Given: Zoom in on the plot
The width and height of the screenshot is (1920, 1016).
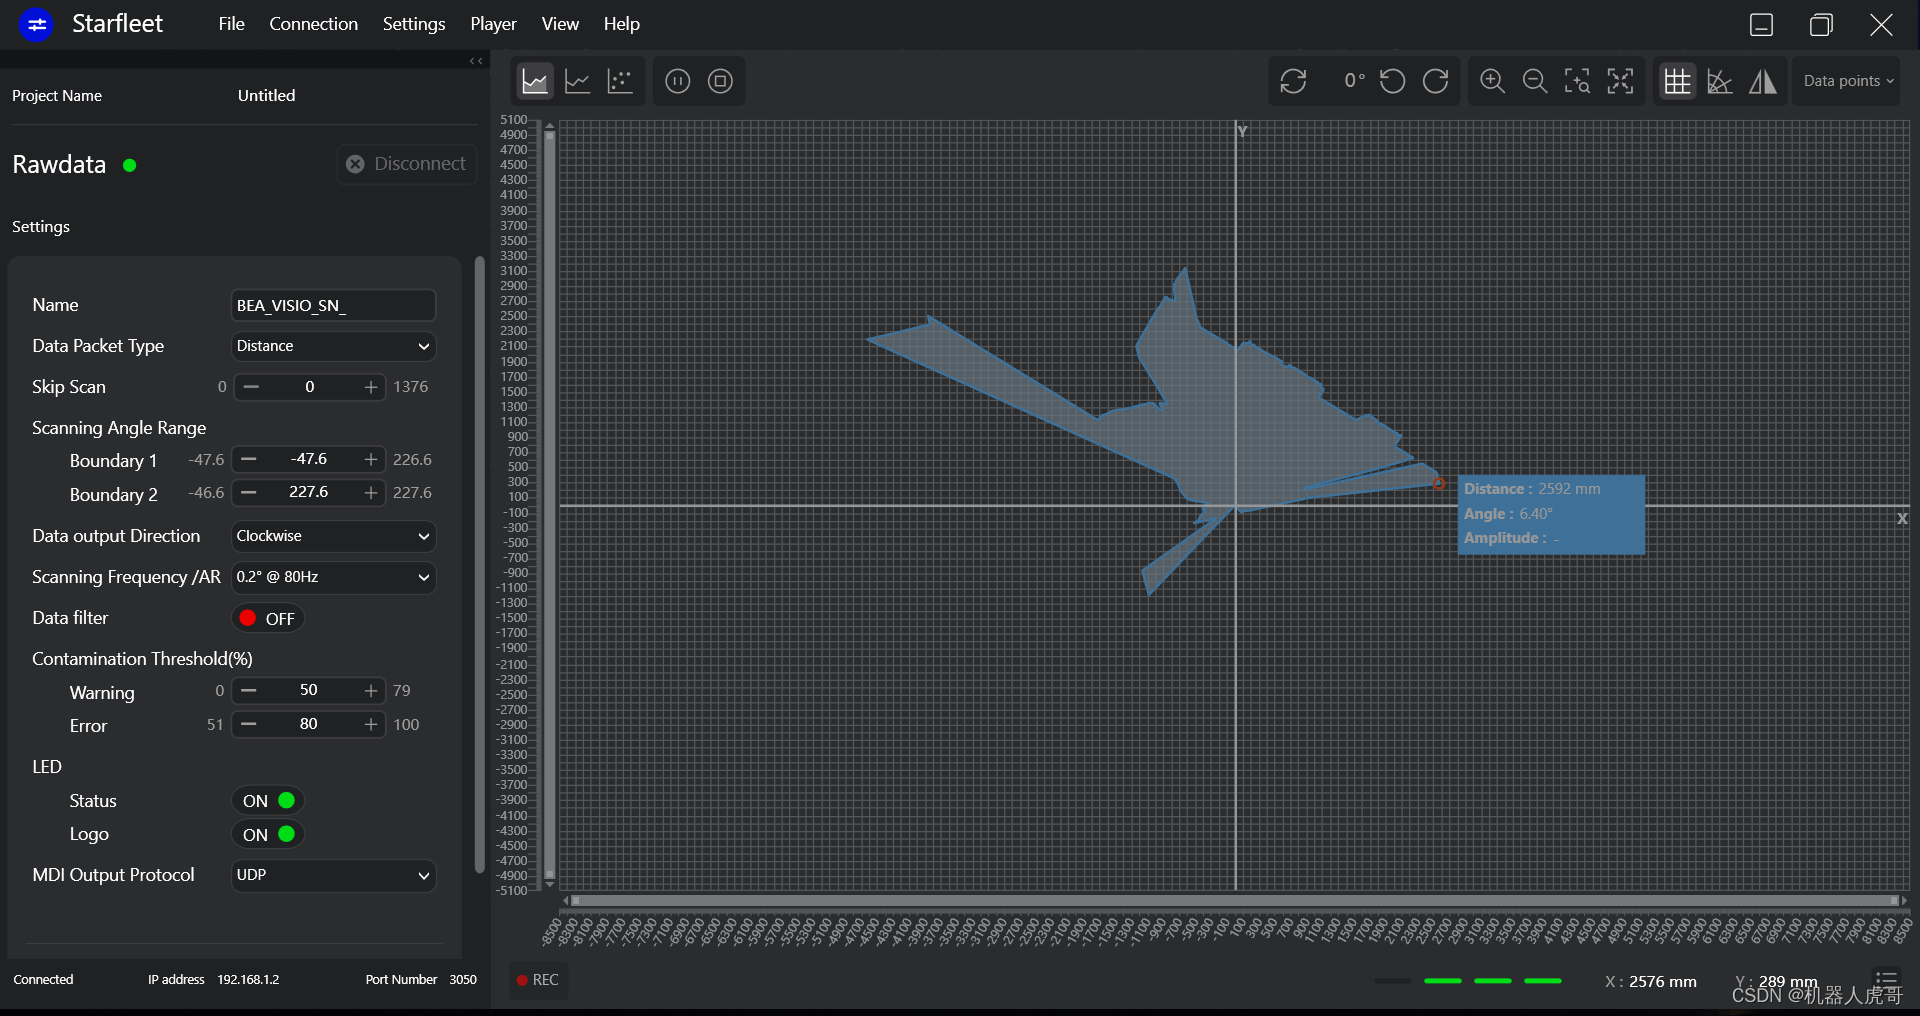Looking at the screenshot, I should 1492,81.
